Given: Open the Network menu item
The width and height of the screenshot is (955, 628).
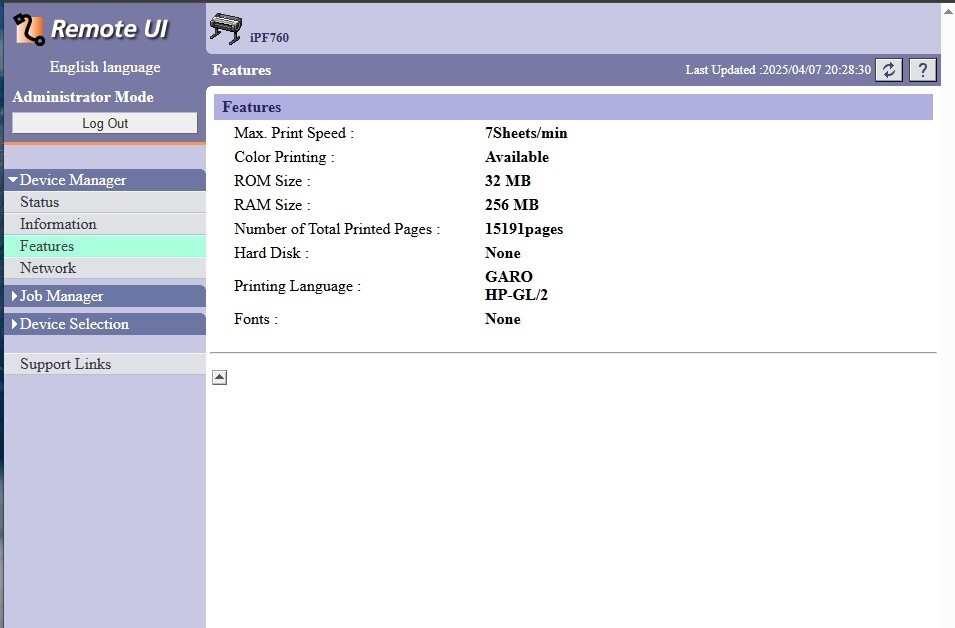Looking at the screenshot, I should [48, 268].
